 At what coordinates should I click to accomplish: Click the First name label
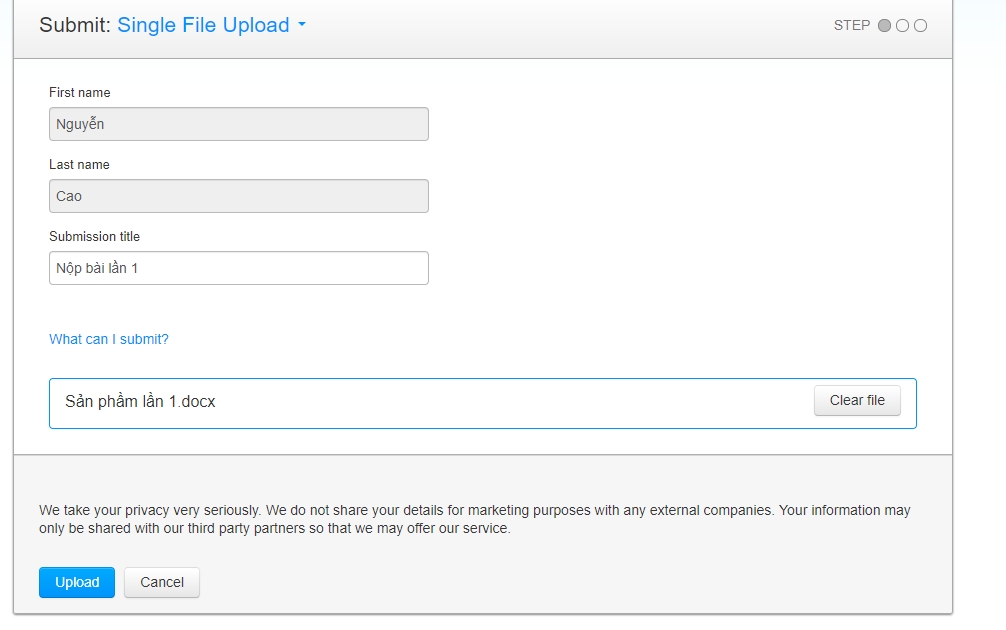coord(80,92)
